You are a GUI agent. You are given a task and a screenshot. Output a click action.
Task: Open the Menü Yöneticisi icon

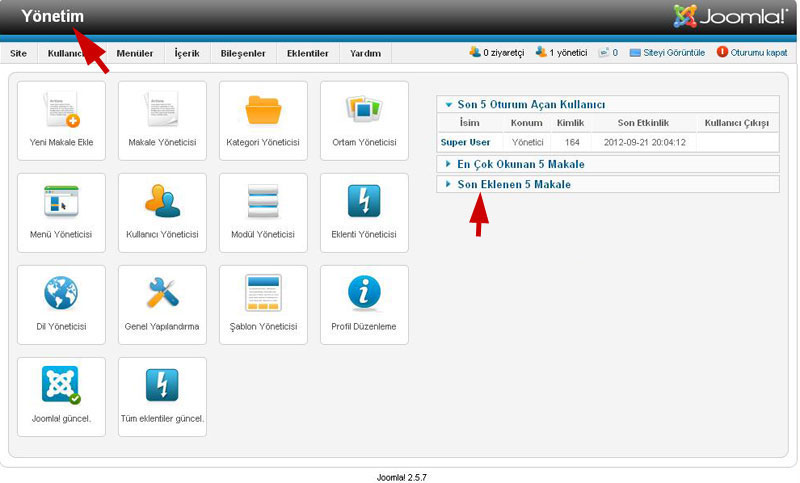pyautogui.click(x=61, y=203)
